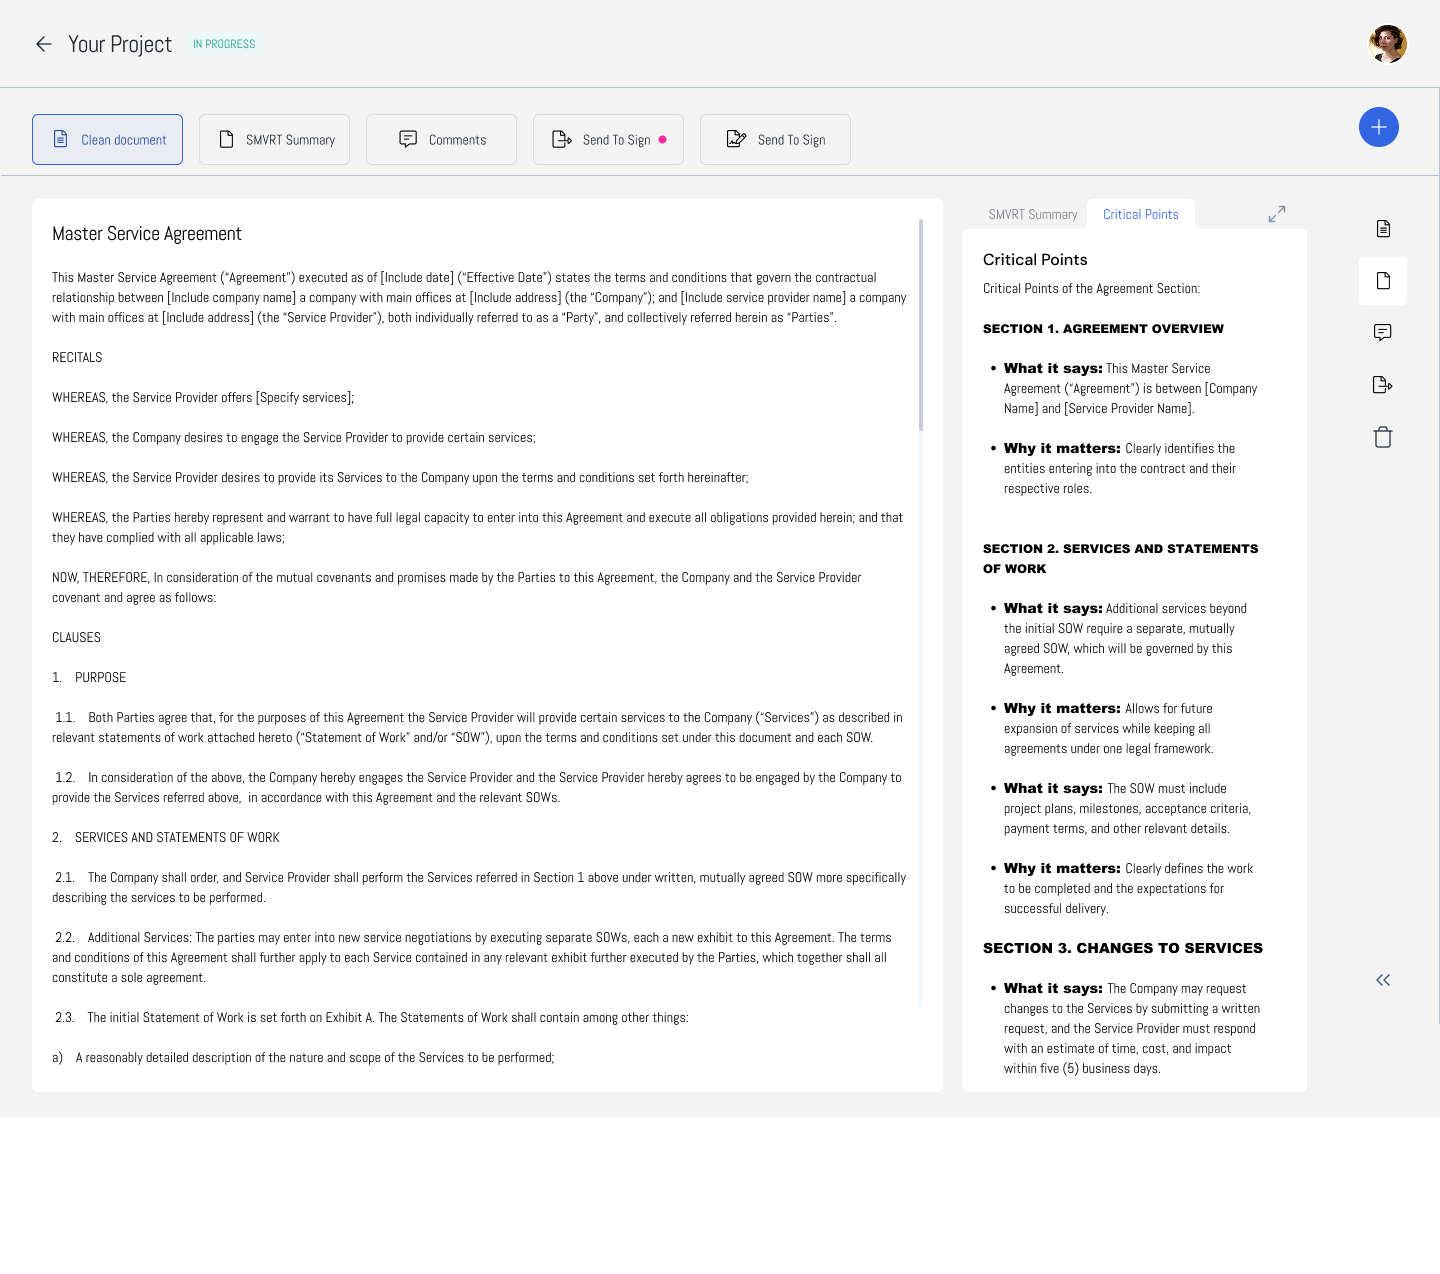
Task: Click 'Critical Points of the Agreement Section:' text
Action: [1091, 289]
